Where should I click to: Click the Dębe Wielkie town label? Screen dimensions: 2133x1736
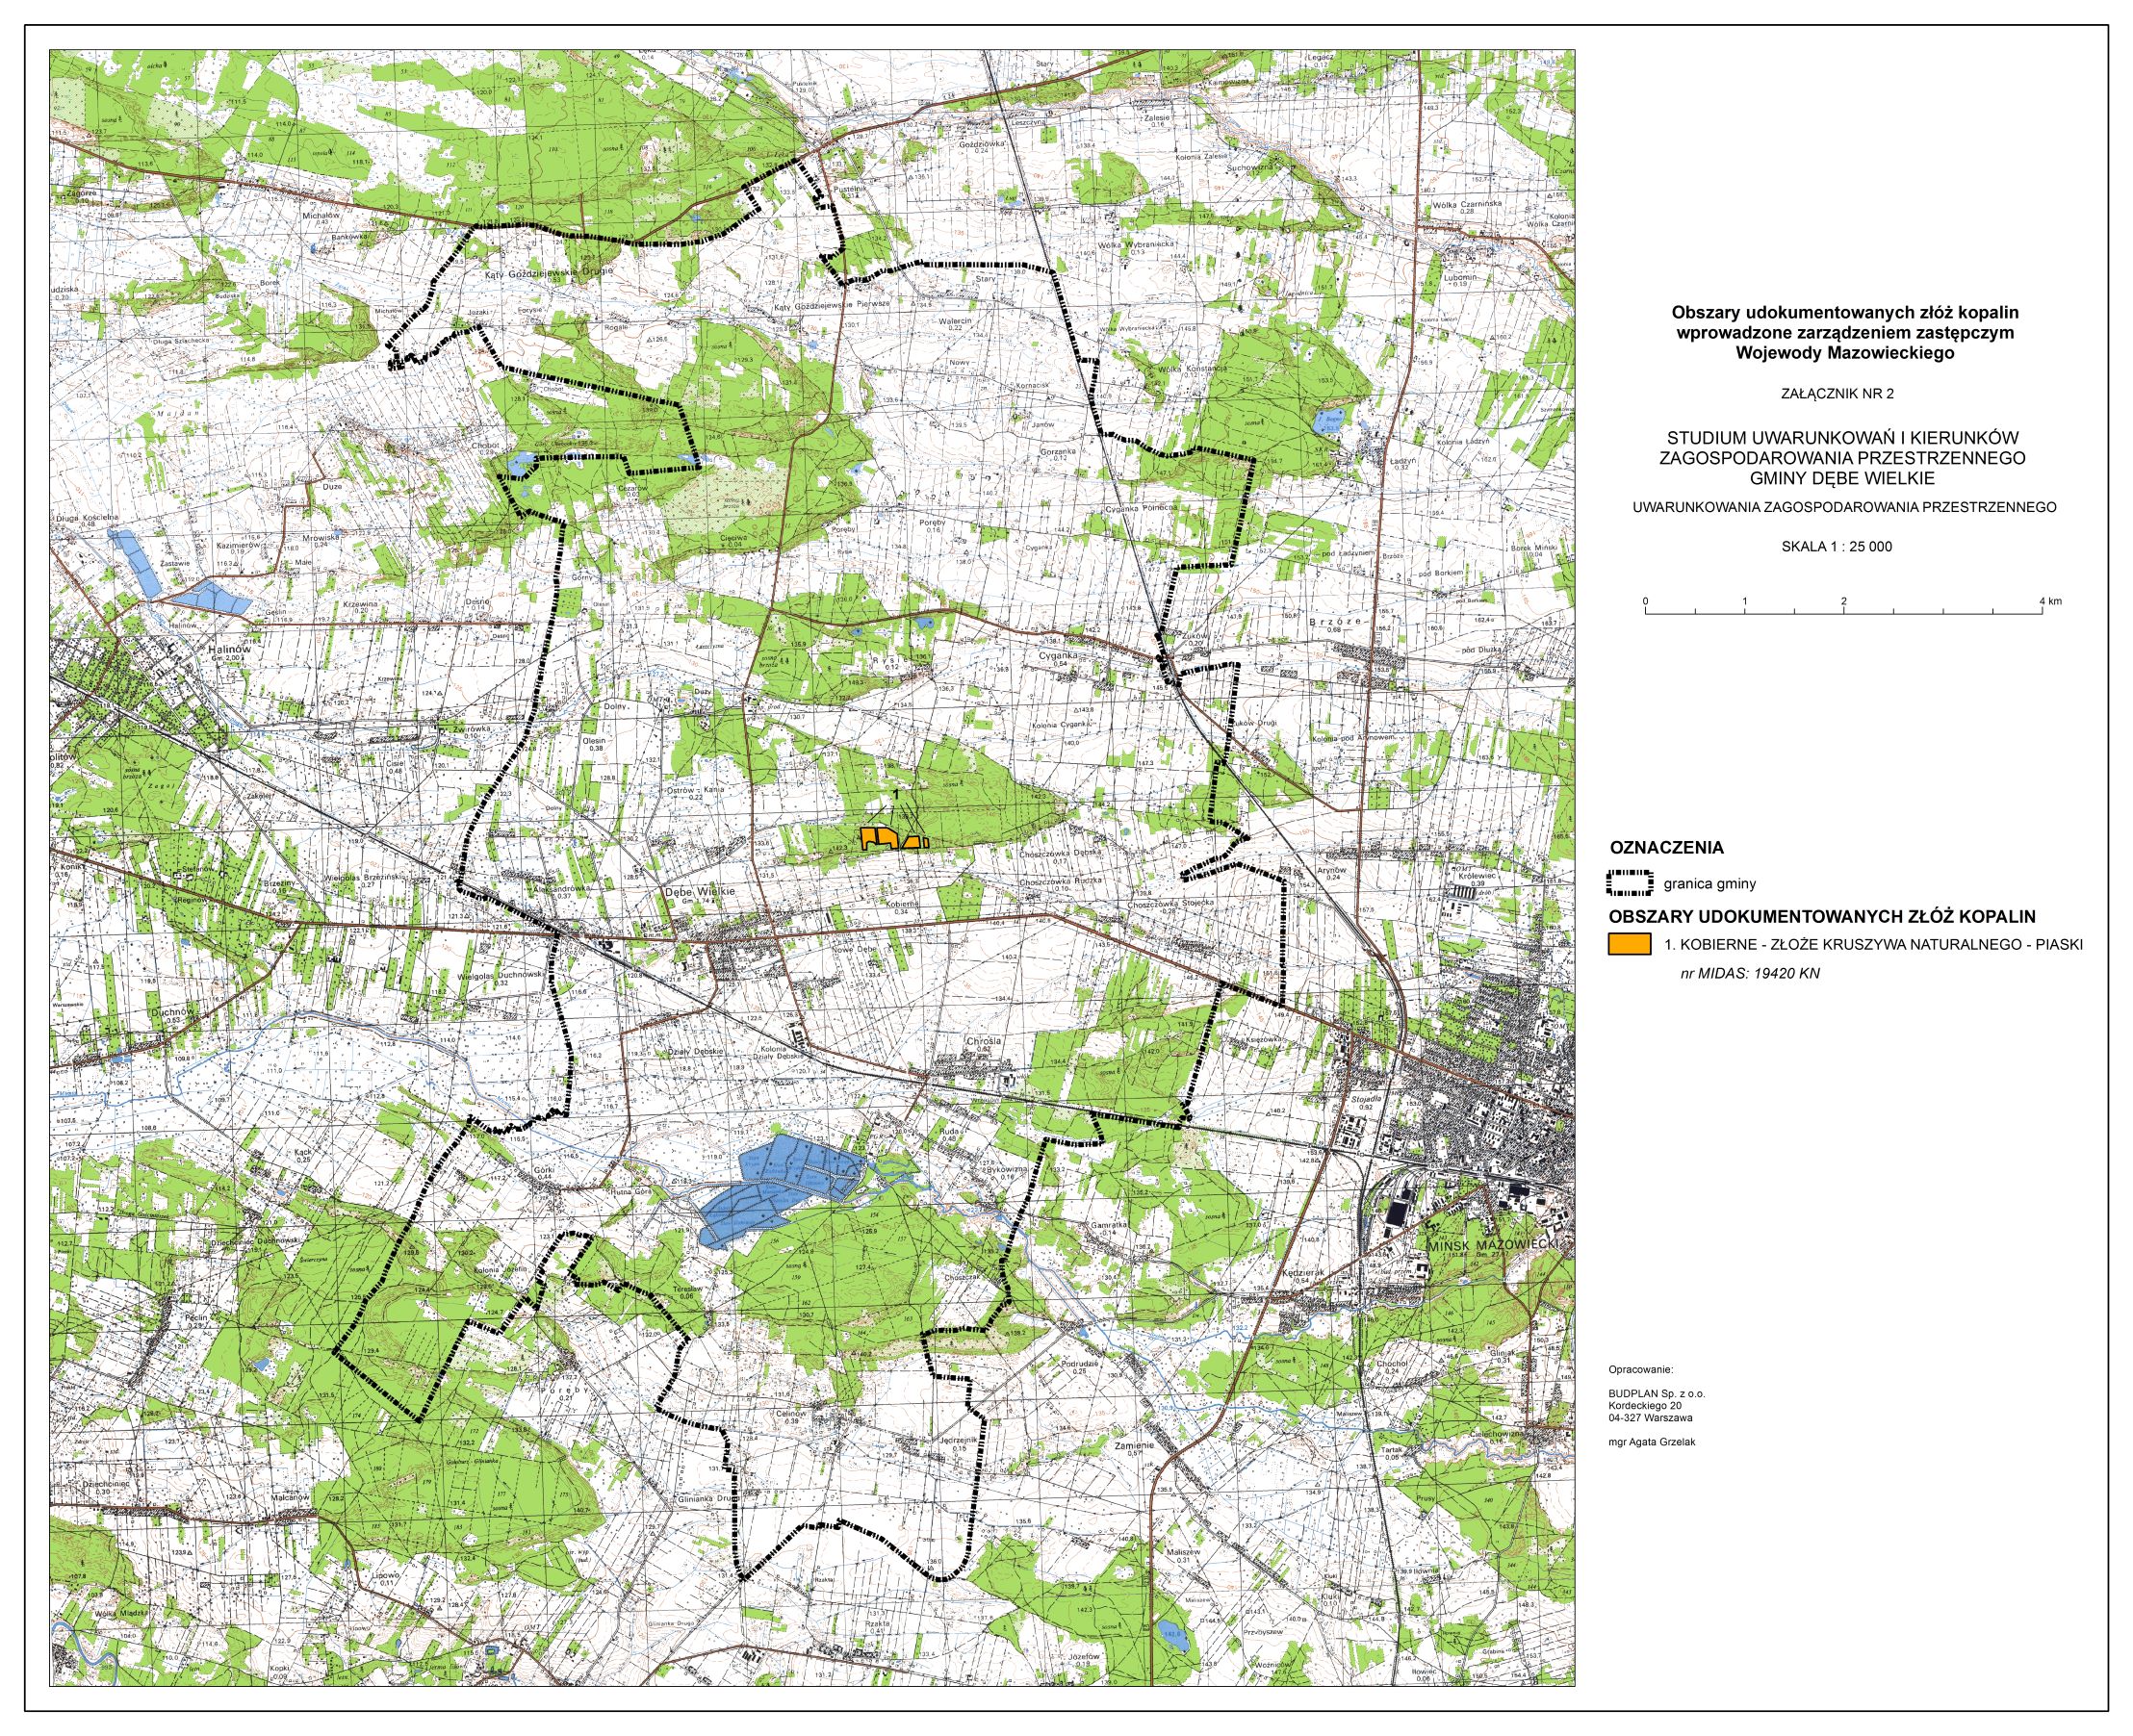click(699, 891)
